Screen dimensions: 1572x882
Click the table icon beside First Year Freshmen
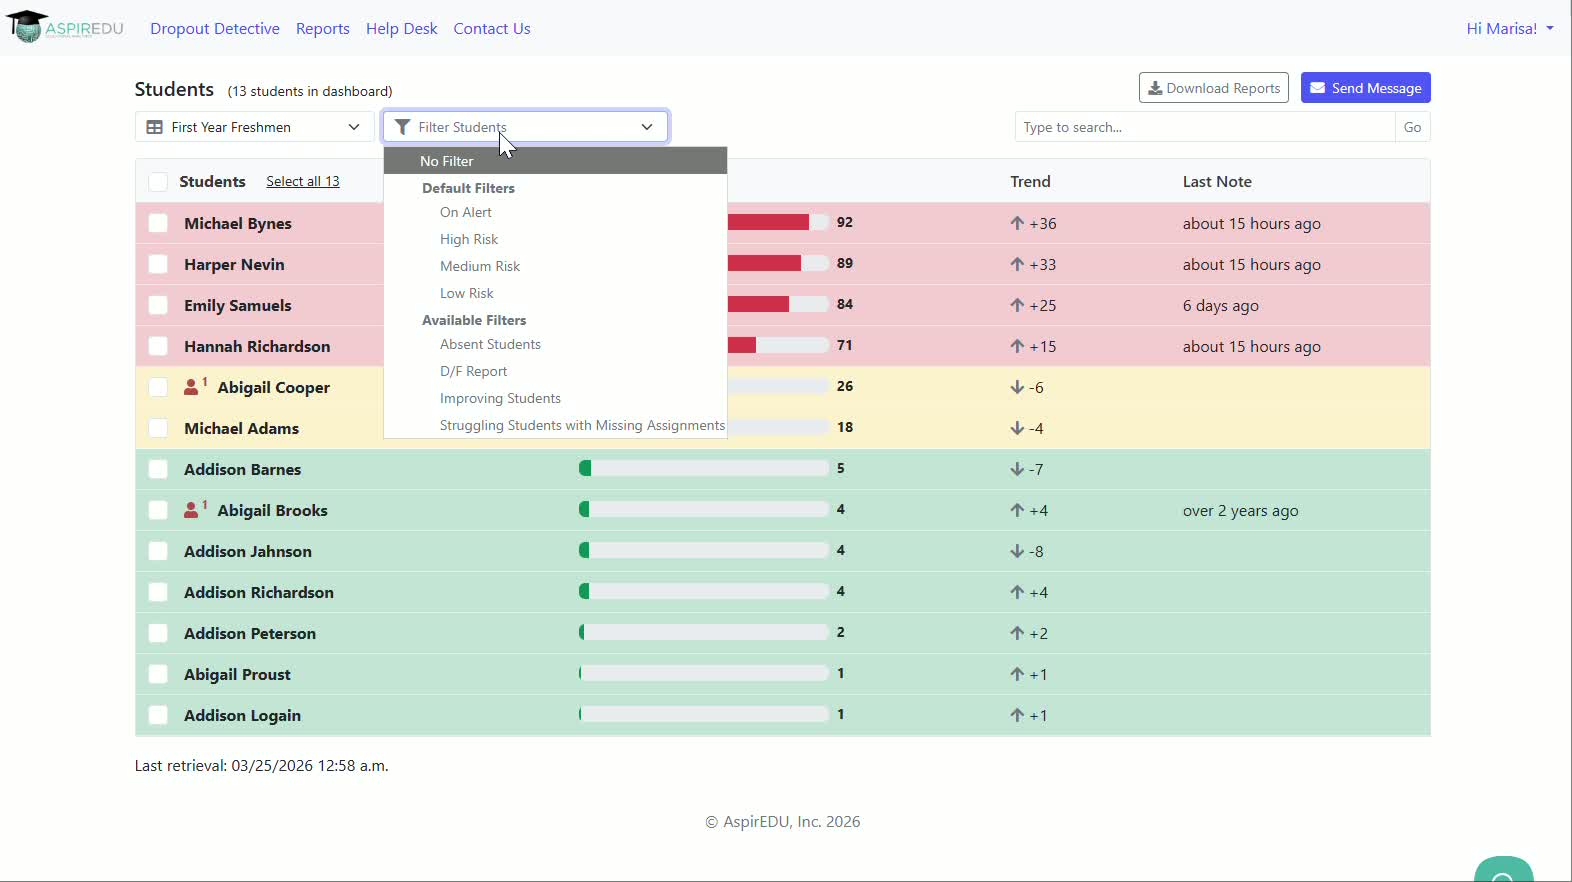(155, 127)
